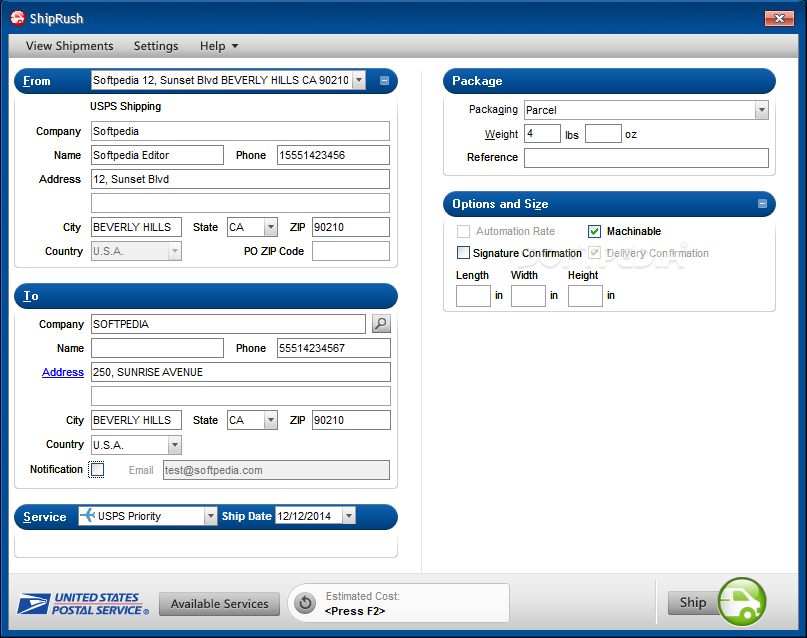The width and height of the screenshot is (807, 638).
Task: Toggle the Automation Rate checkbox
Action: tap(463, 231)
